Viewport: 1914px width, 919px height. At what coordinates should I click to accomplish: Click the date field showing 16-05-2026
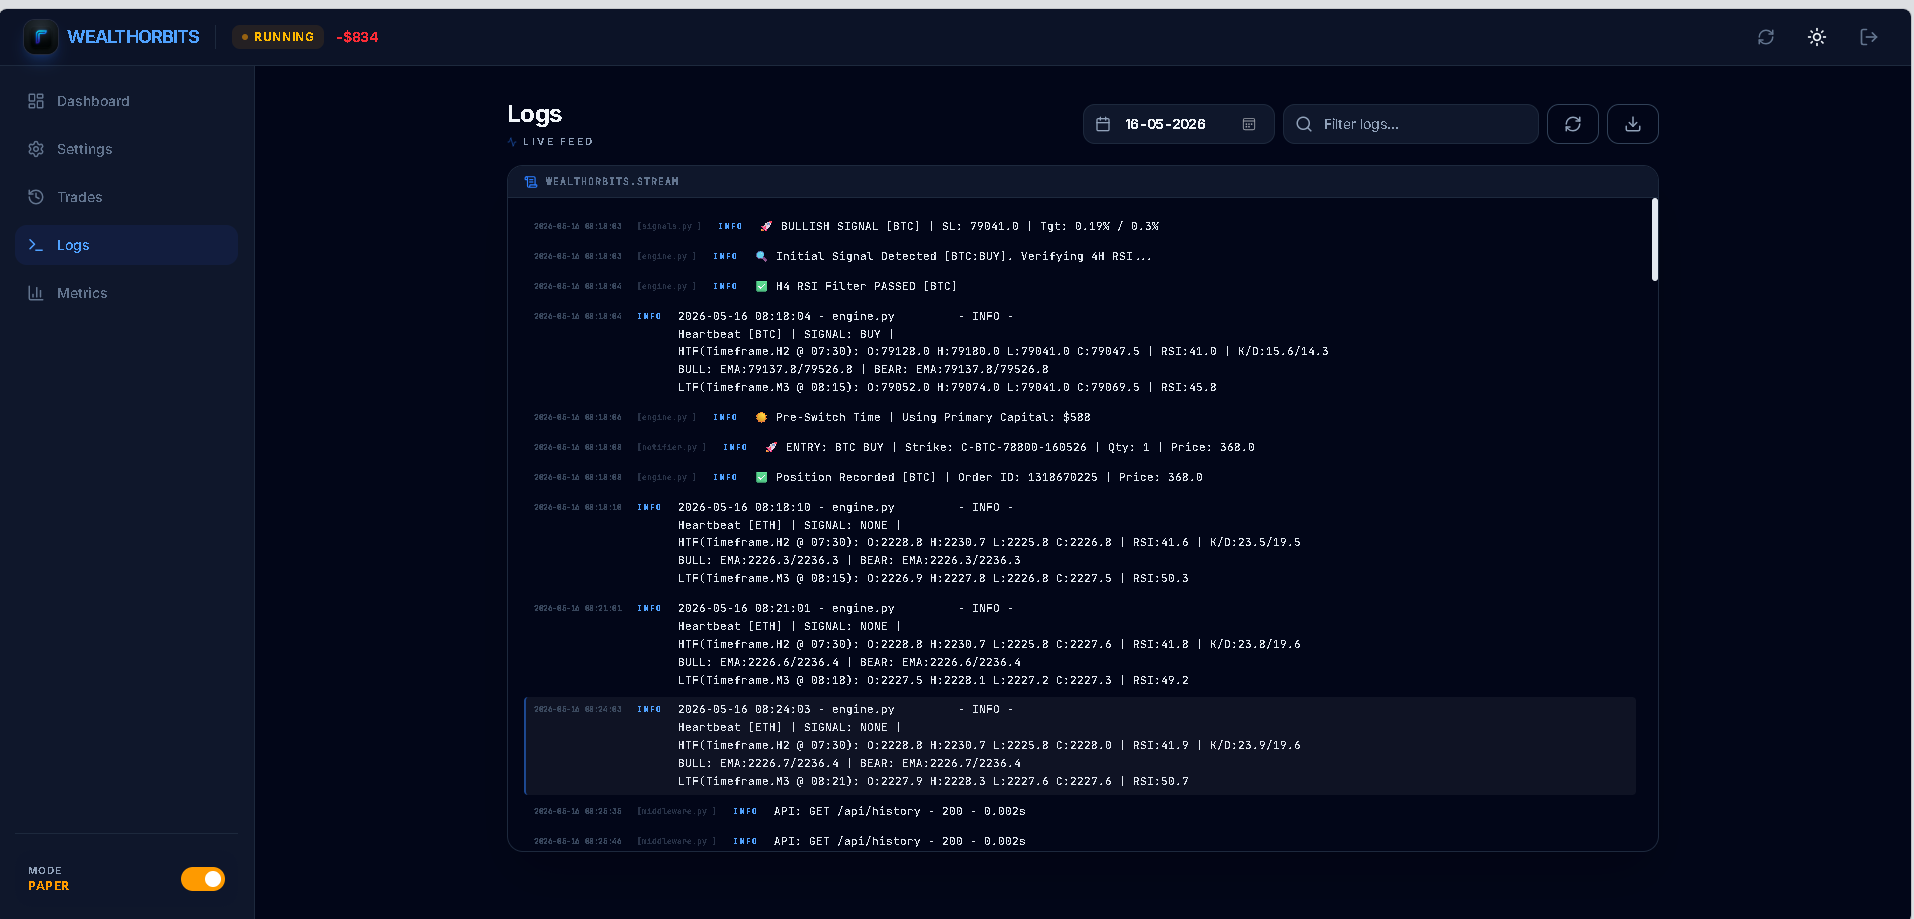click(x=1178, y=124)
